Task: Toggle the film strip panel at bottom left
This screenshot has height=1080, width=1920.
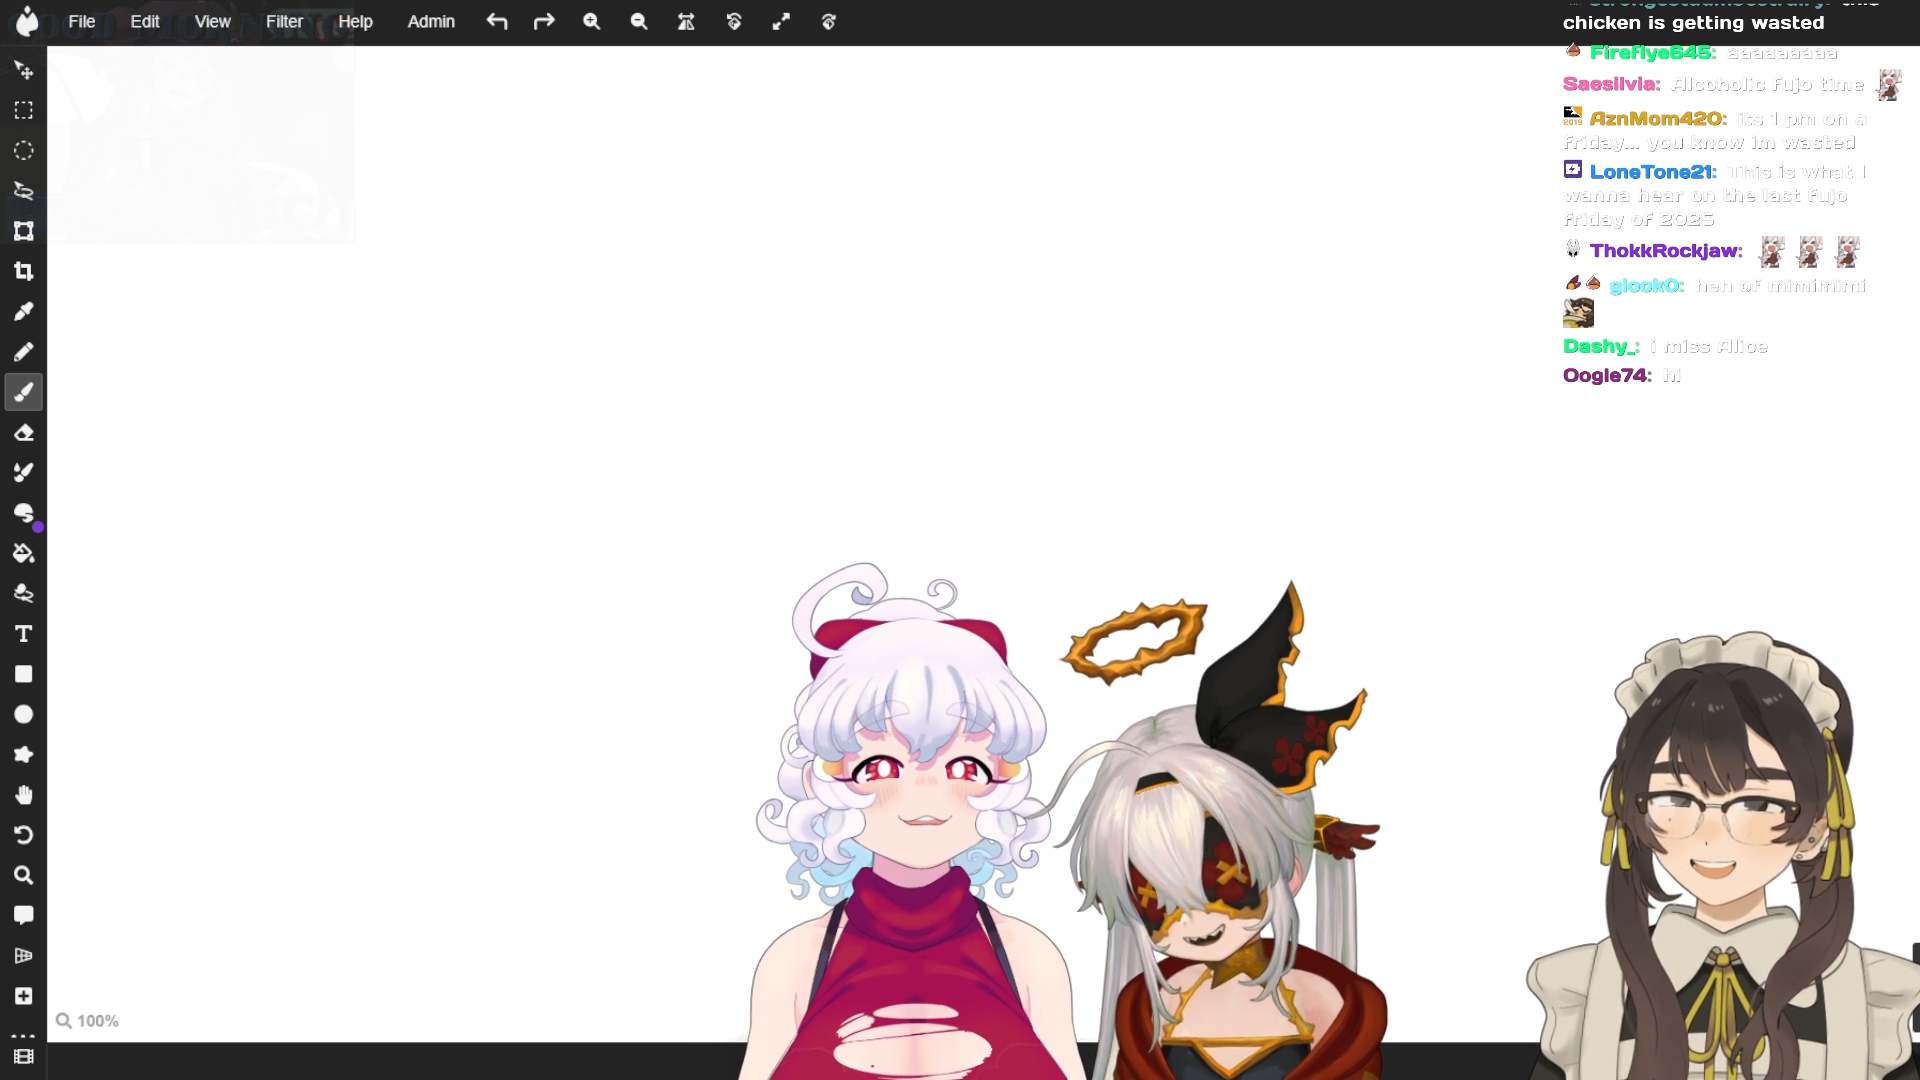Action: 24,1057
